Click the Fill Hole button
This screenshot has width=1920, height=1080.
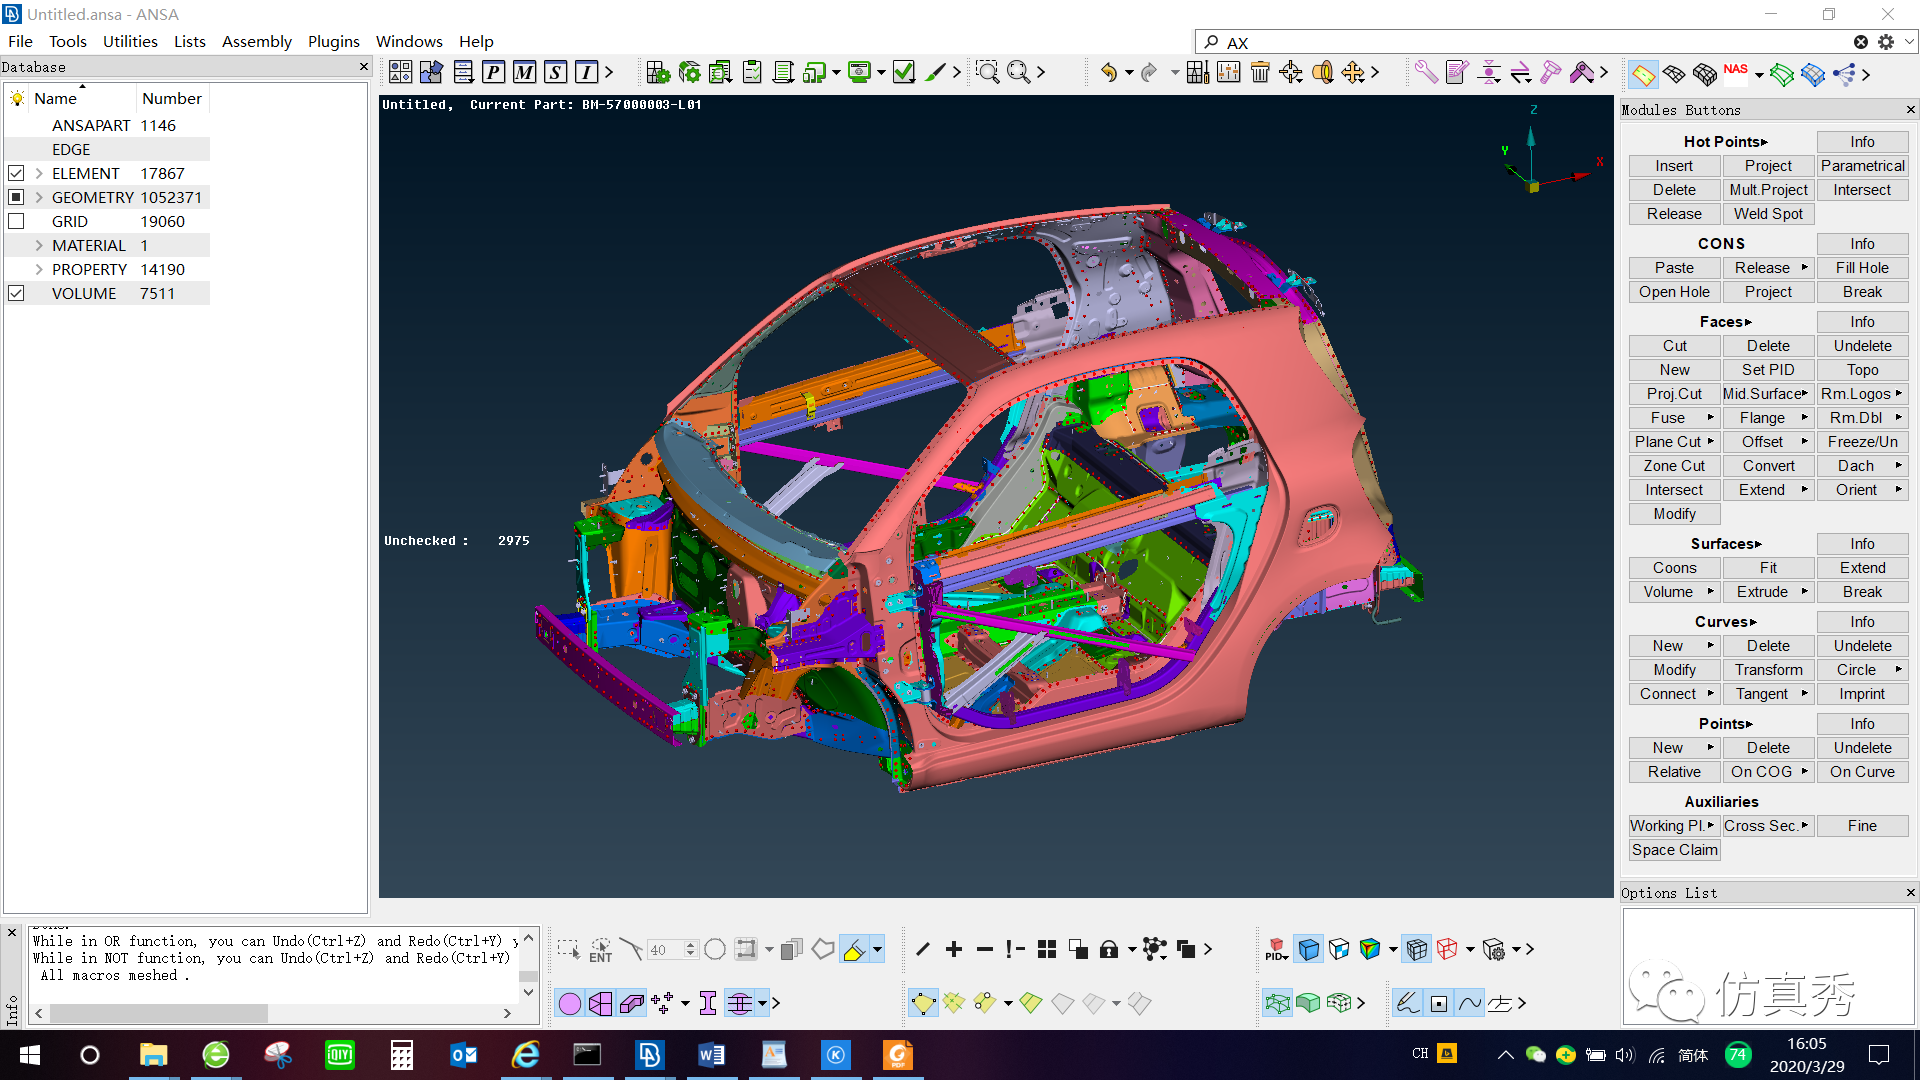point(1862,267)
